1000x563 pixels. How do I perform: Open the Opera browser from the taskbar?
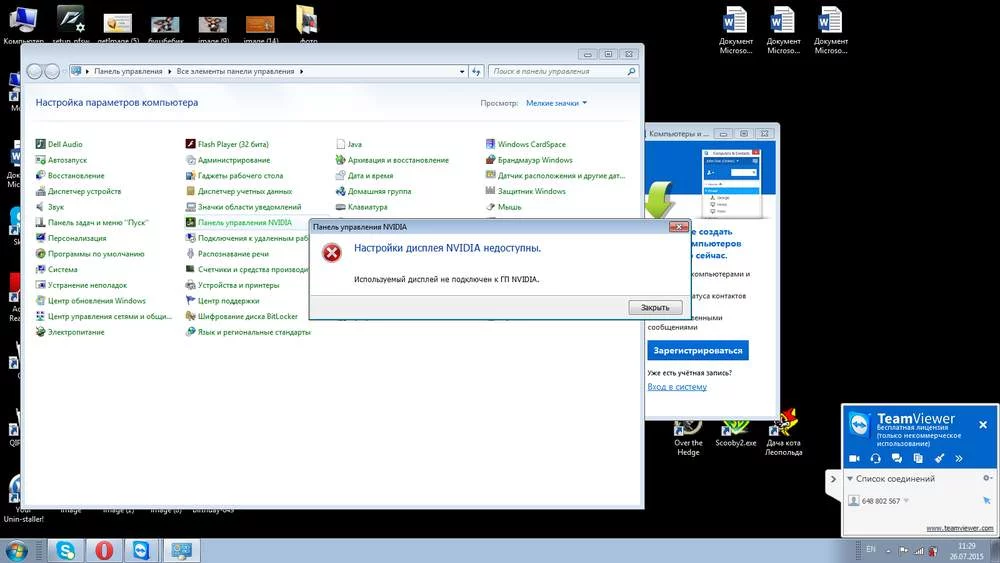pos(105,551)
